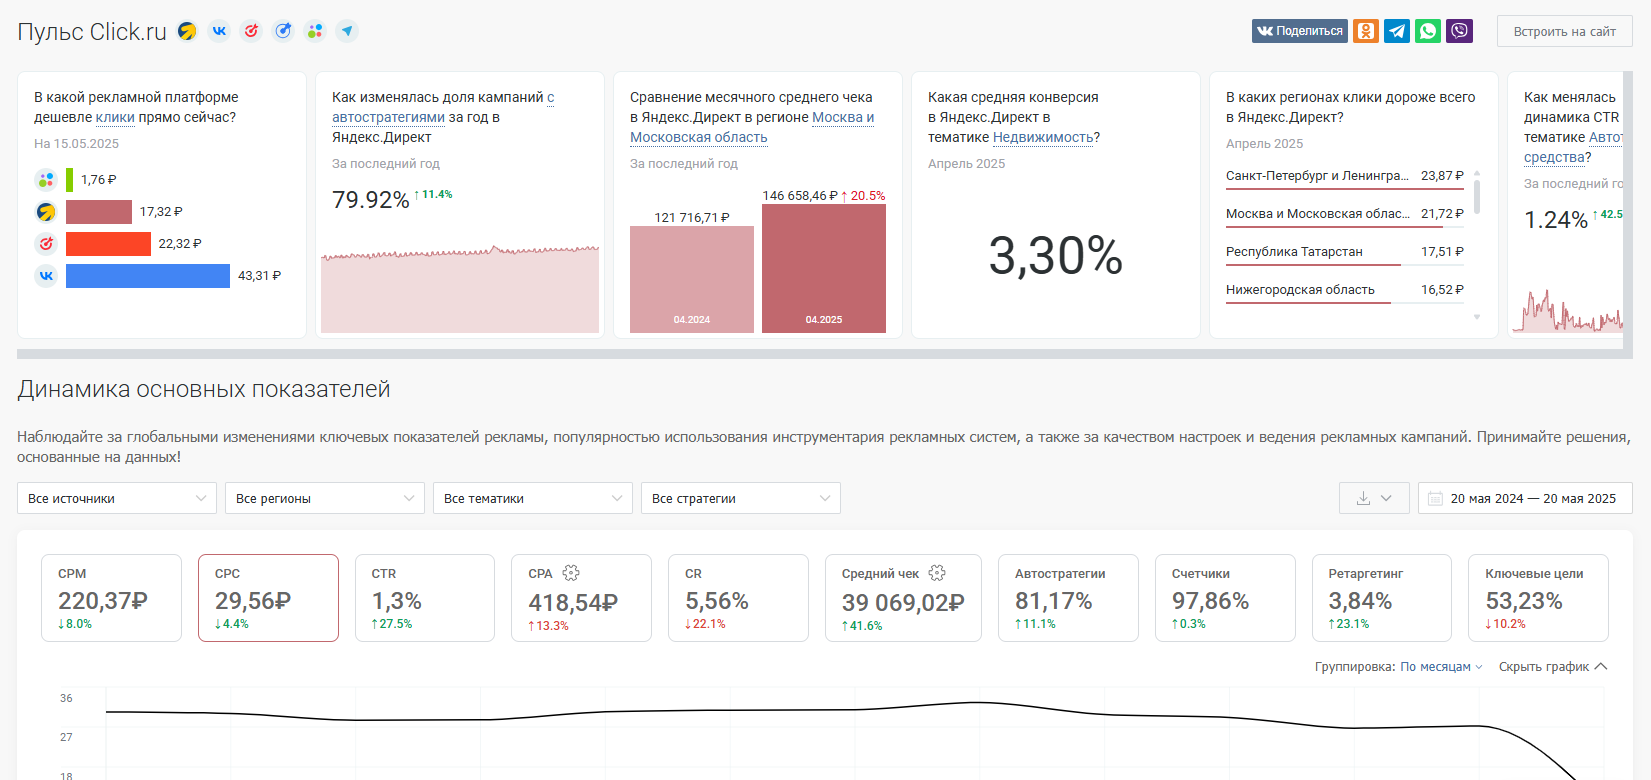Click the blue VK bar showing 43,31 ₽
This screenshot has width=1651, height=780.
click(148, 276)
